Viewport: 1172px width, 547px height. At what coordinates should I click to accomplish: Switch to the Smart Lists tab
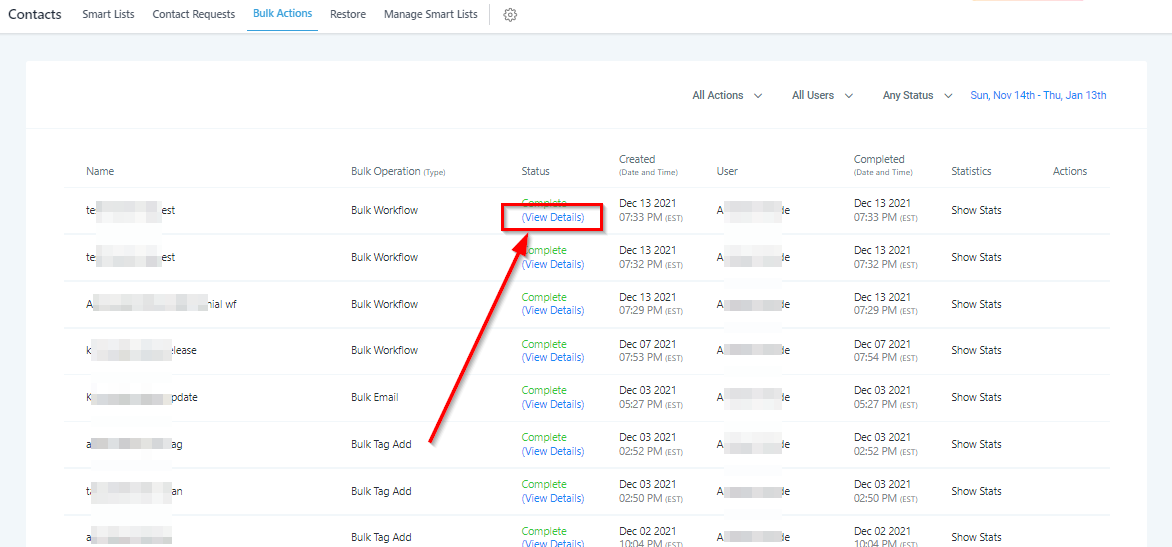[110, 15]
